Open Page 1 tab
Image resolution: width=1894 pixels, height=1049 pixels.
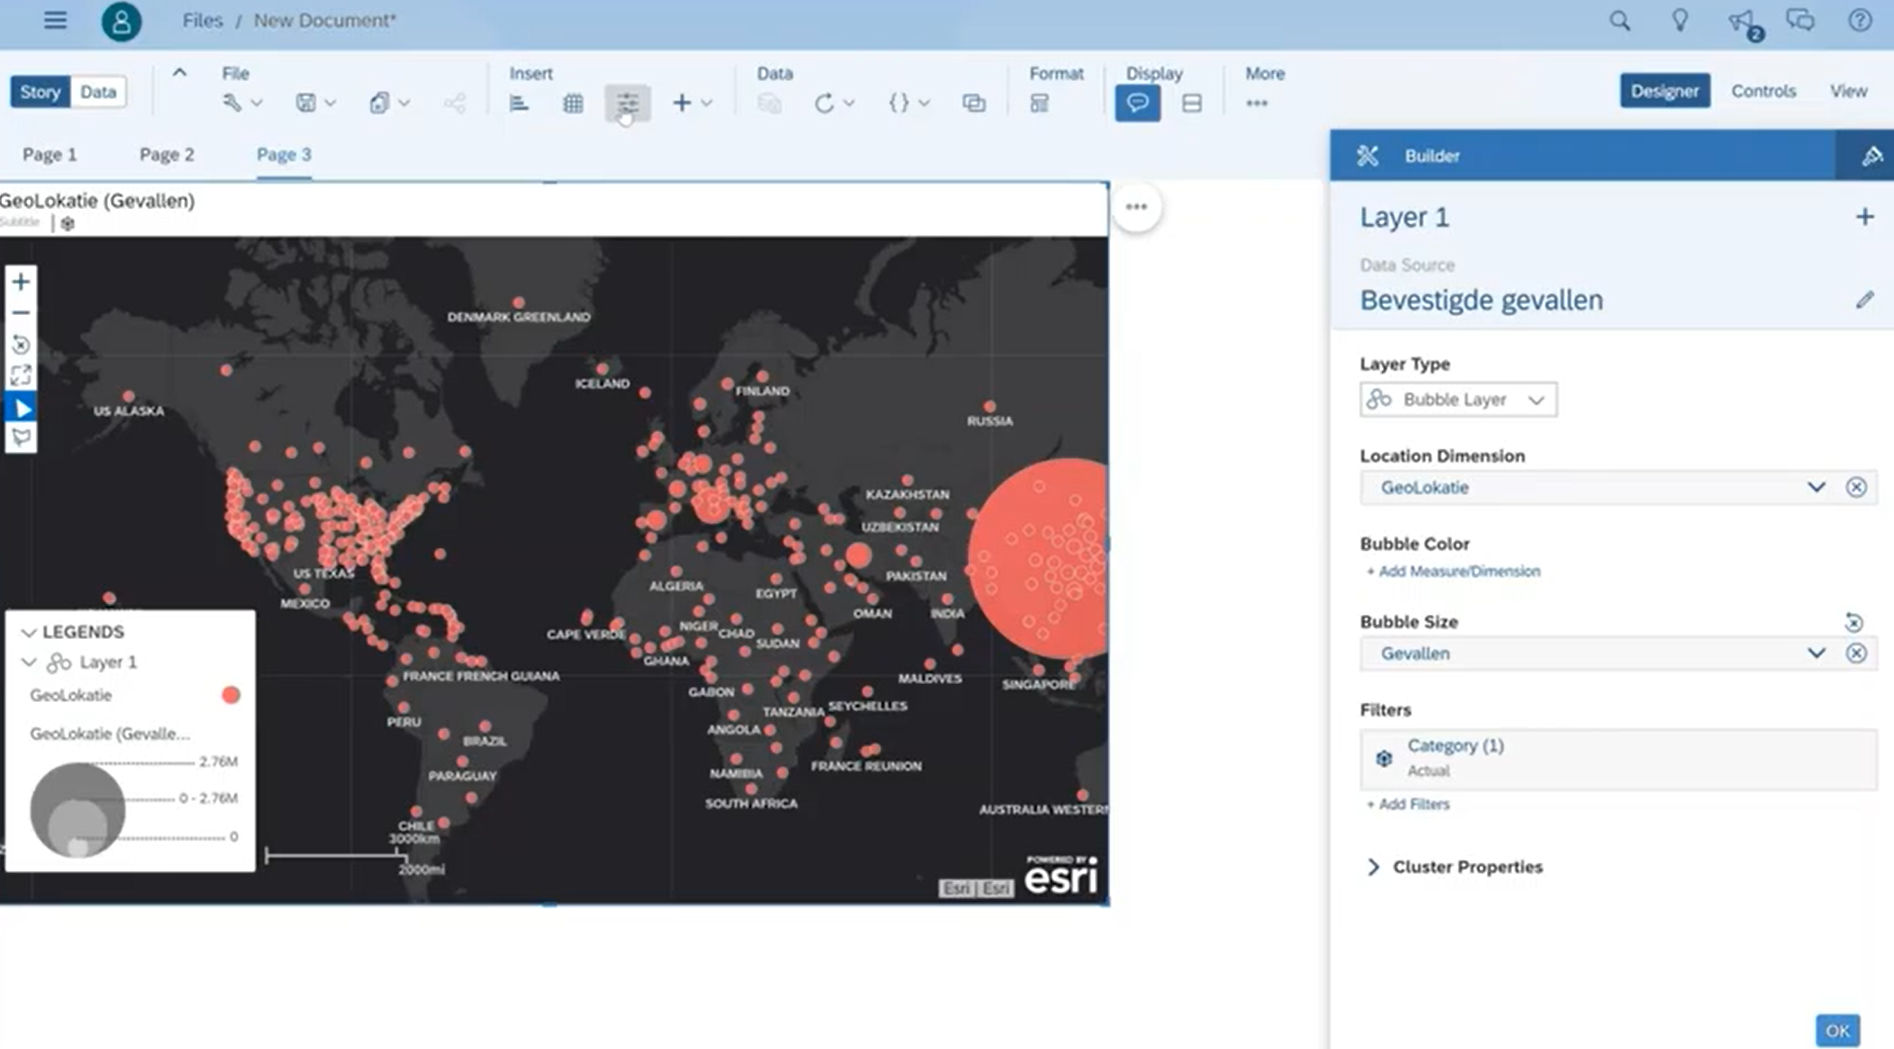50,154
